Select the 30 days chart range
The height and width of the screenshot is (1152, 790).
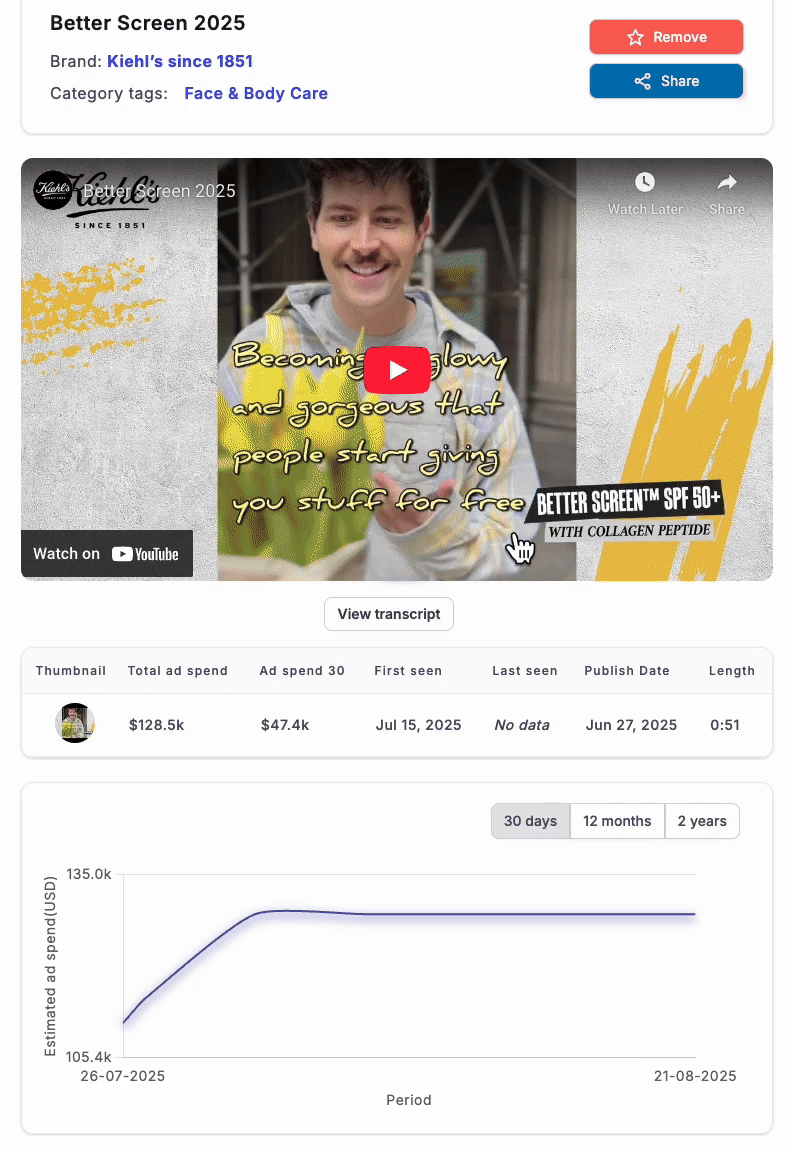click(x=531, y=821)
